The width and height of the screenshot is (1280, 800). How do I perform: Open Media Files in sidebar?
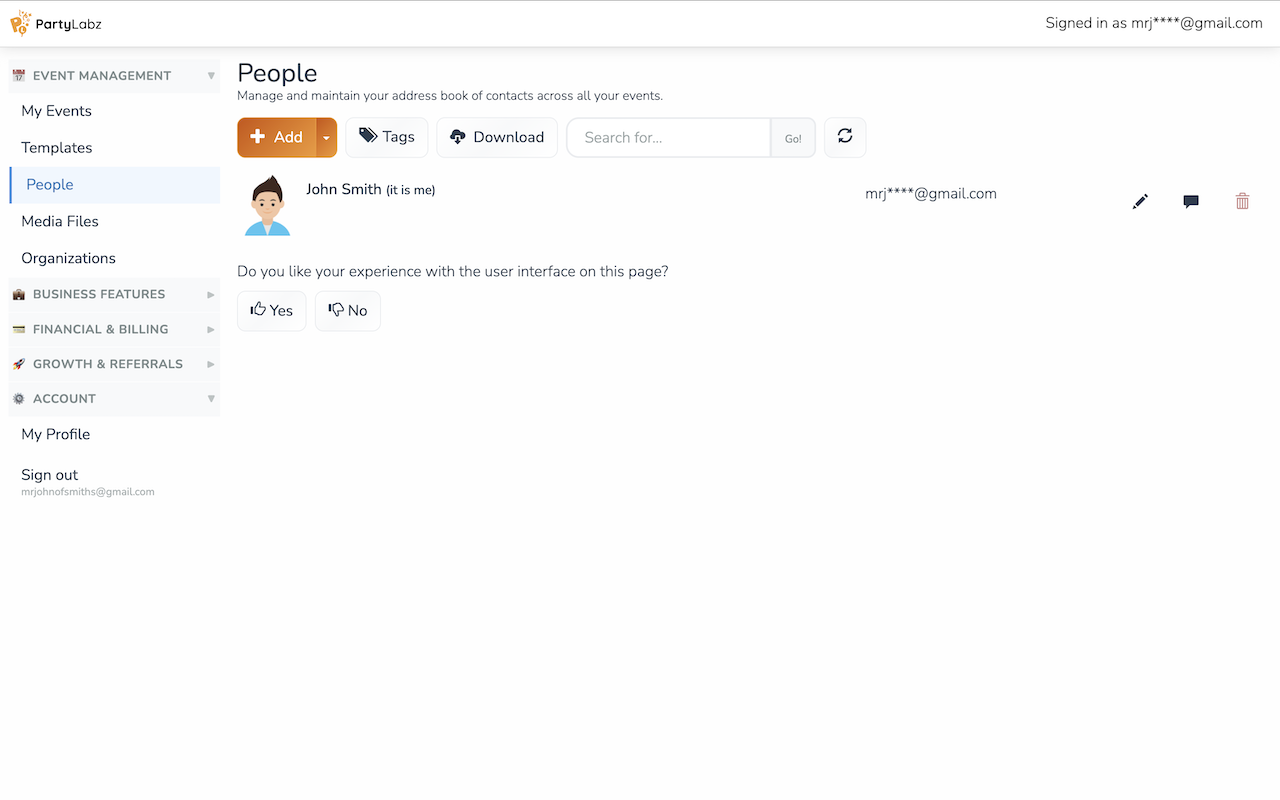pyautogui.click(x=60, y=221)
